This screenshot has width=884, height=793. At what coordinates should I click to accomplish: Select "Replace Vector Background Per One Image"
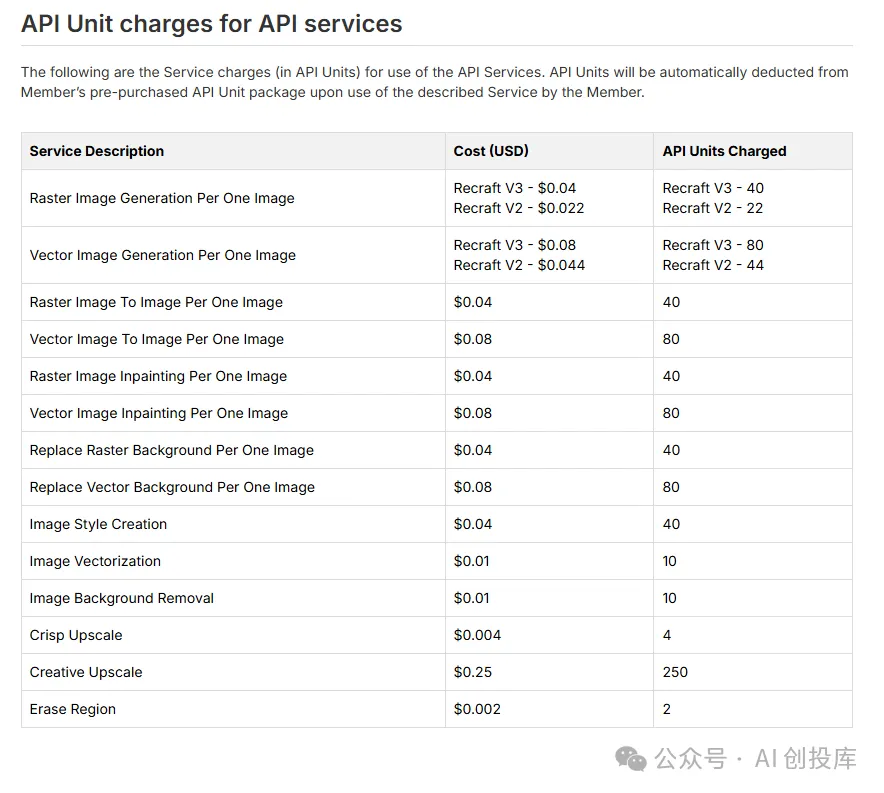[172, 488]
